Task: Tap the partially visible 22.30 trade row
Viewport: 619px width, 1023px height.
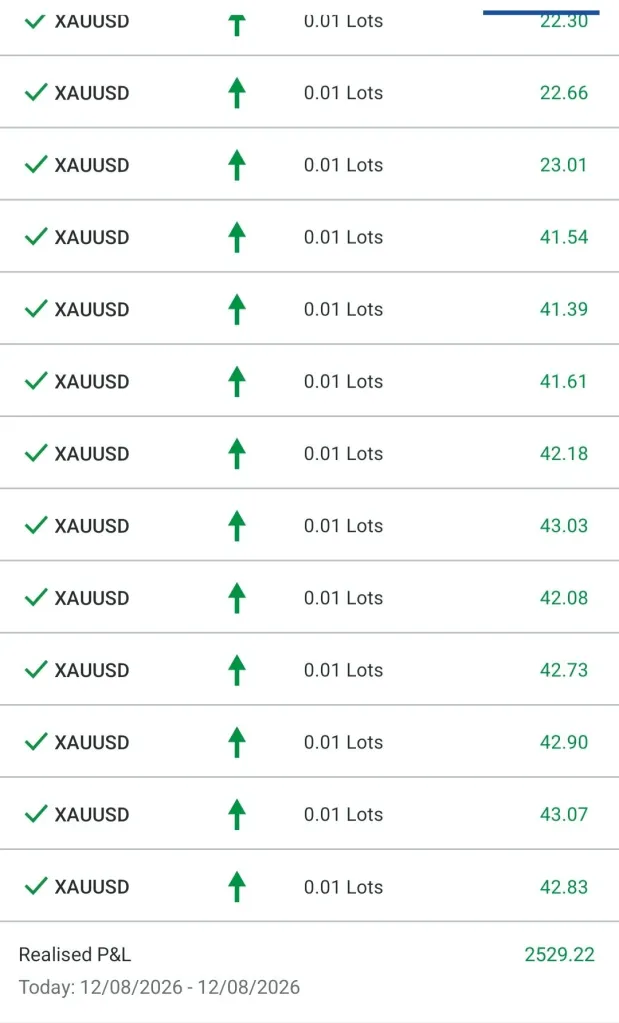Action: 309,27
